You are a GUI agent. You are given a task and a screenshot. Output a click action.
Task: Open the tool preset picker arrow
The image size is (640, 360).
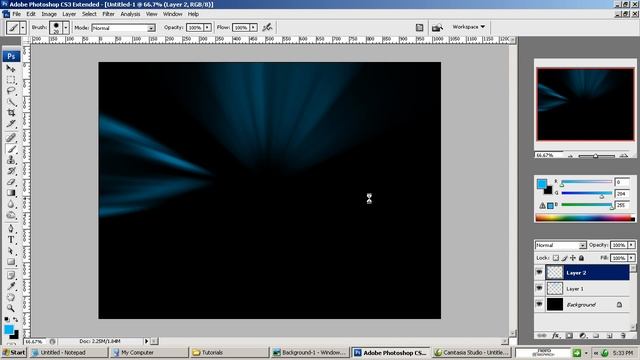tap(23, 28)
